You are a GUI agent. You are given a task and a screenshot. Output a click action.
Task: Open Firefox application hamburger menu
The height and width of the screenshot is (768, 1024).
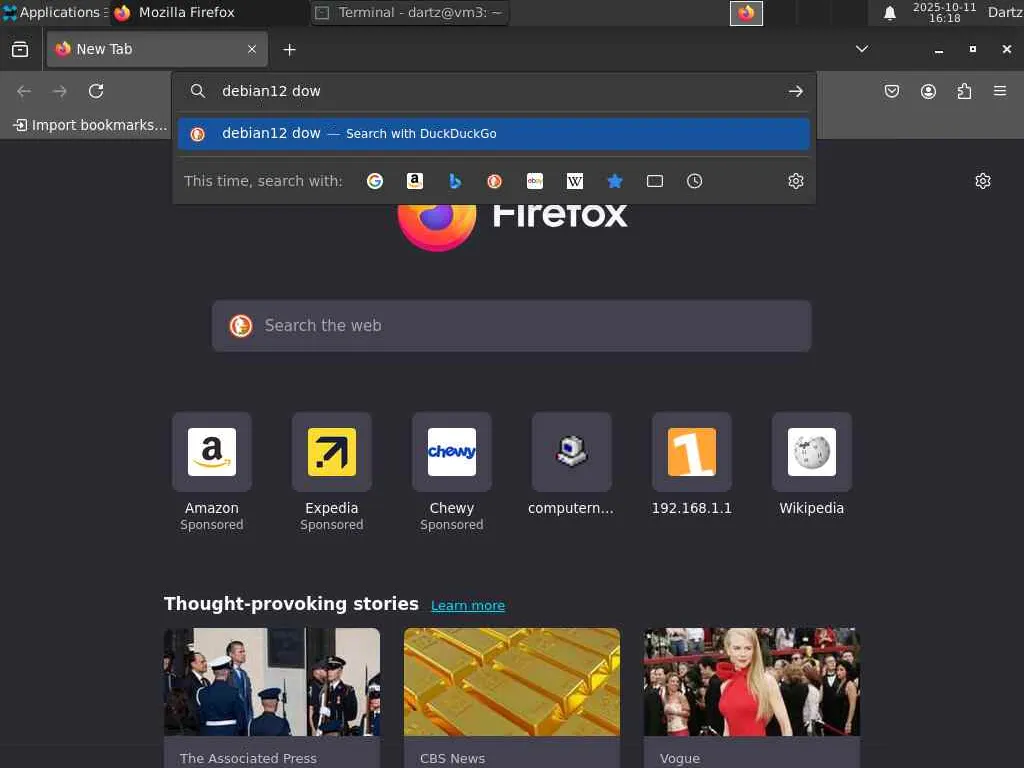pyautogui.click(x=1000, y=91)
